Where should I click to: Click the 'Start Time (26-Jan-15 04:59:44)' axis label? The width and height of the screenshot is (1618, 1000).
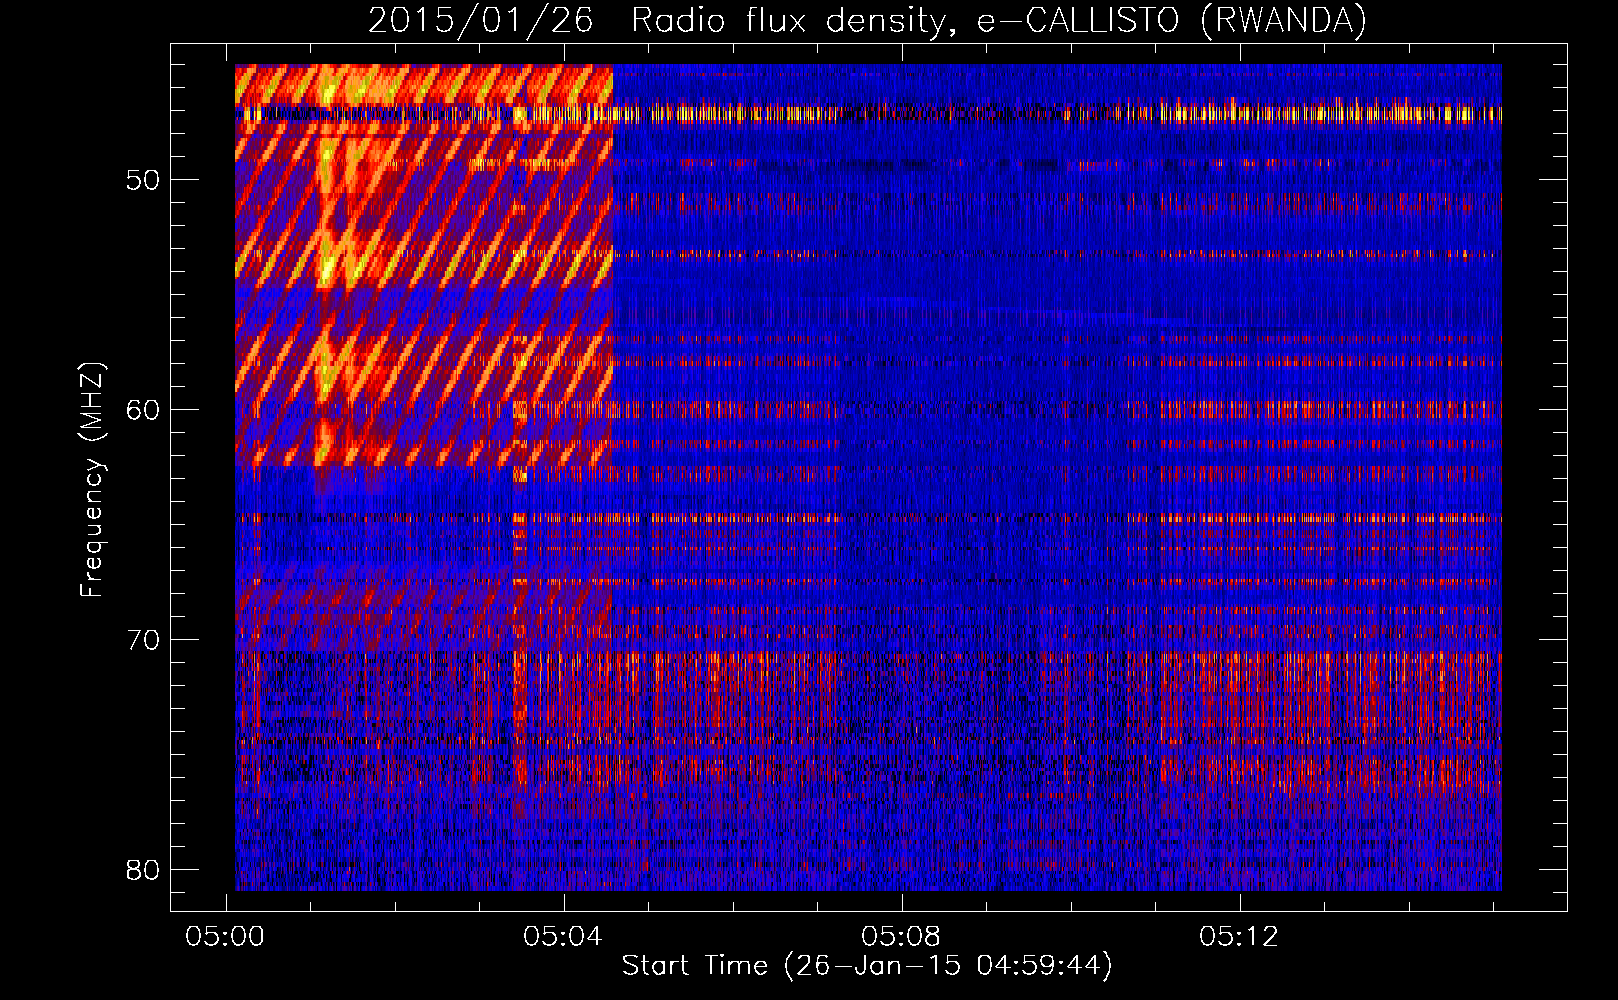(x=867, y=966)
